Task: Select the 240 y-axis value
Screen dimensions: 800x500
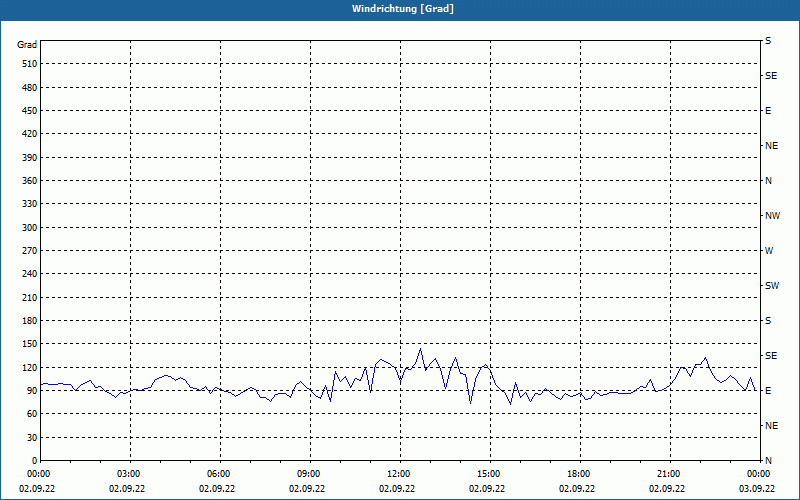Action: click(x=30, y=274)
